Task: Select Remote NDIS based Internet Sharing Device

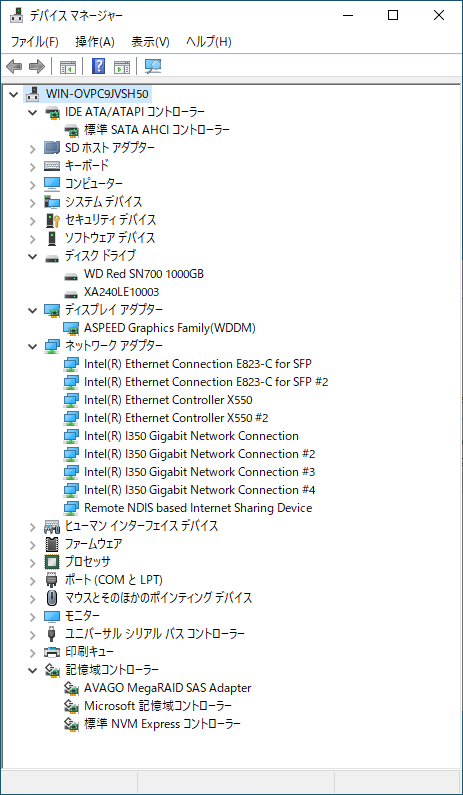Action: click(x=198, y=508)
